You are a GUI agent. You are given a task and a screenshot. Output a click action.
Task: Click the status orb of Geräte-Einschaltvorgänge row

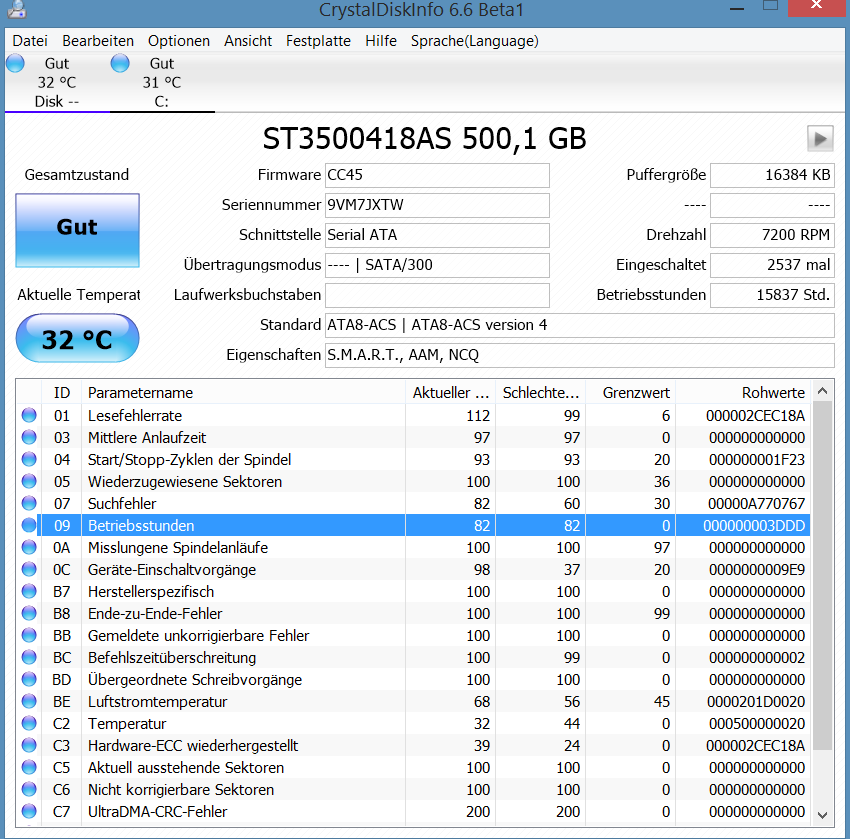[29, 569]
